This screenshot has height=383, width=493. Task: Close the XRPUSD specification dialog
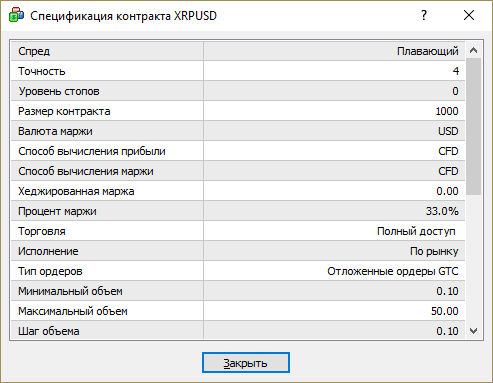point(469,15)
